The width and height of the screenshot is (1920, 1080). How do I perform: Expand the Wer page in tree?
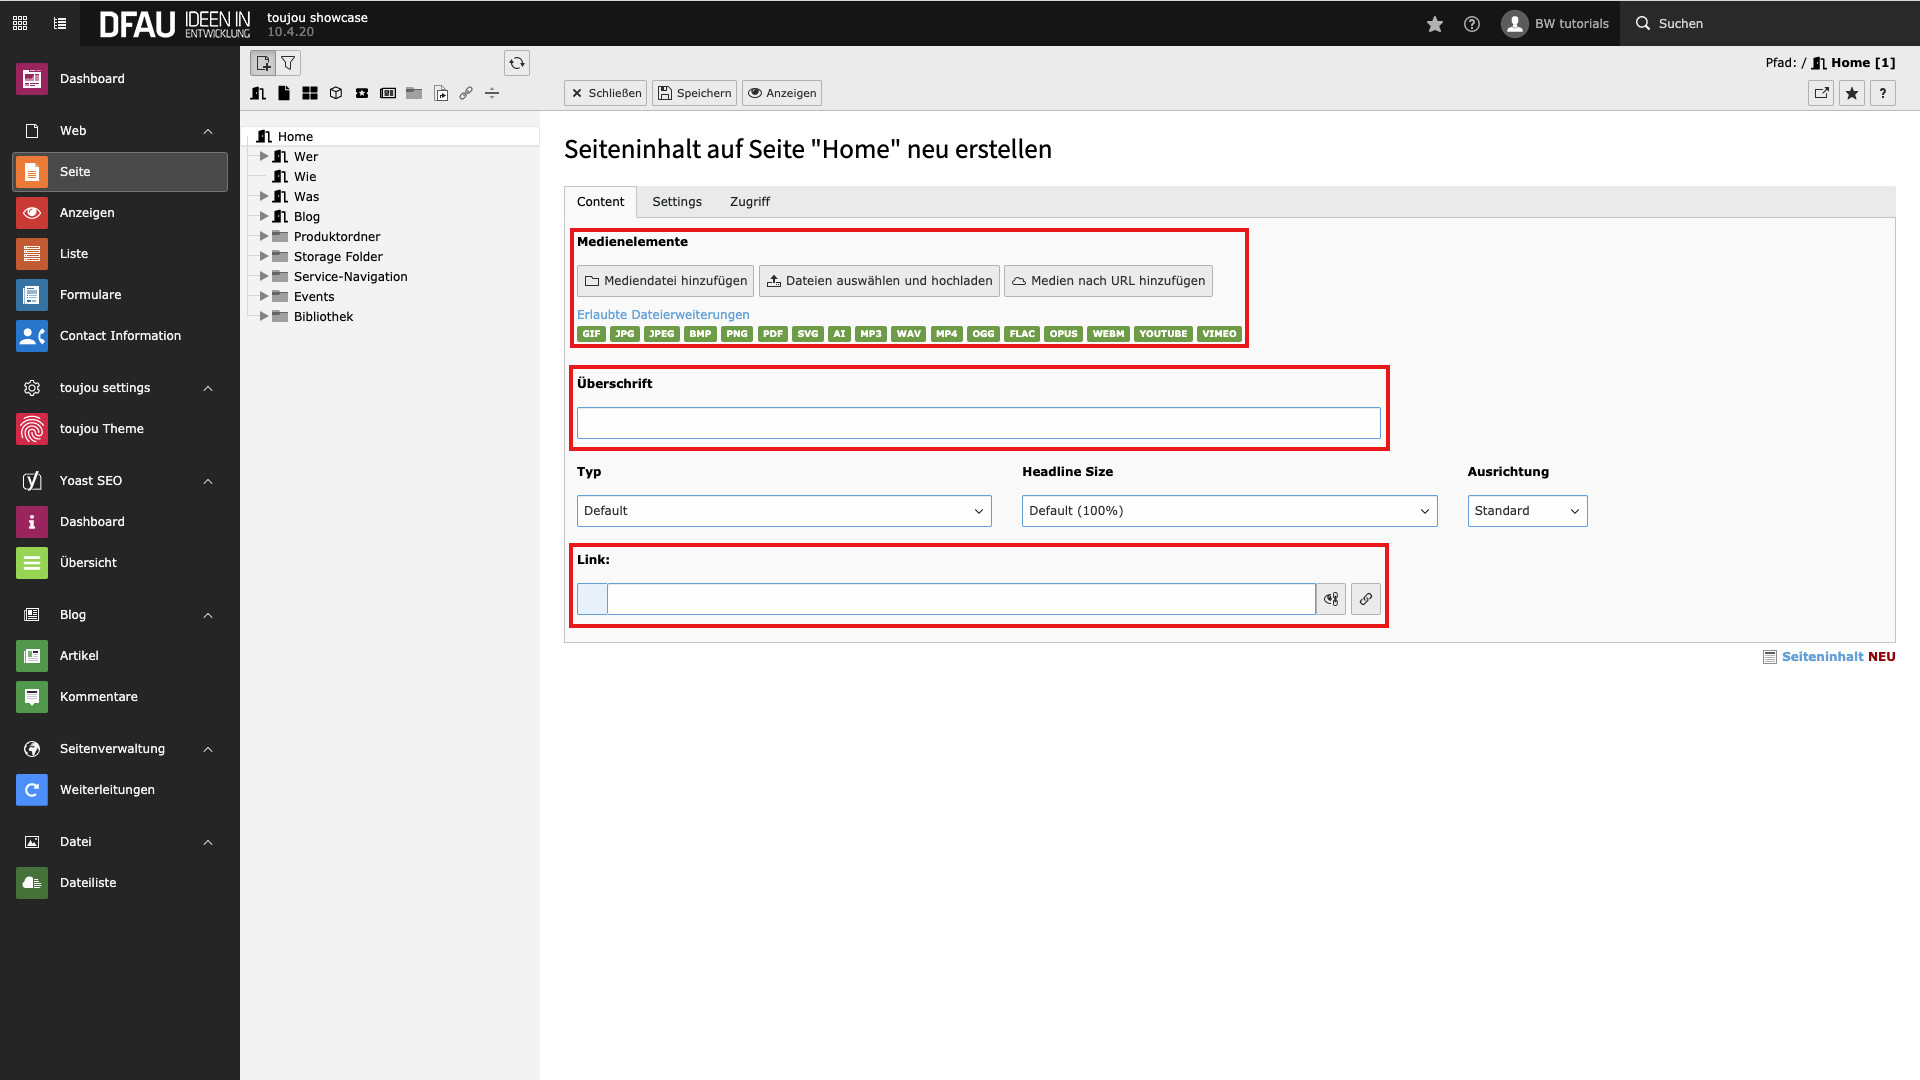pyautogui.click(x=264, y=157)
